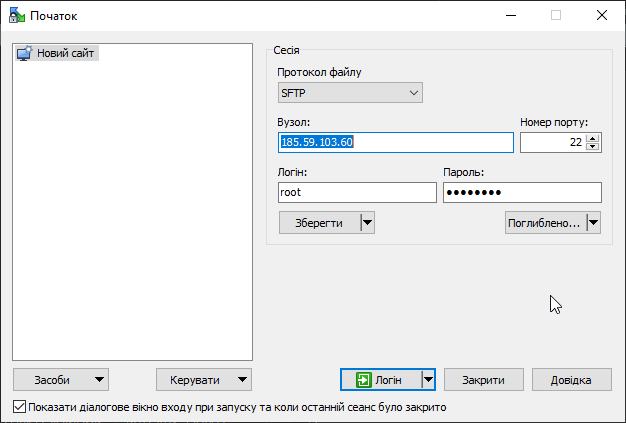Open the Зберегти button dropdown arrow

pyautogui.click(x=367, y=223)
